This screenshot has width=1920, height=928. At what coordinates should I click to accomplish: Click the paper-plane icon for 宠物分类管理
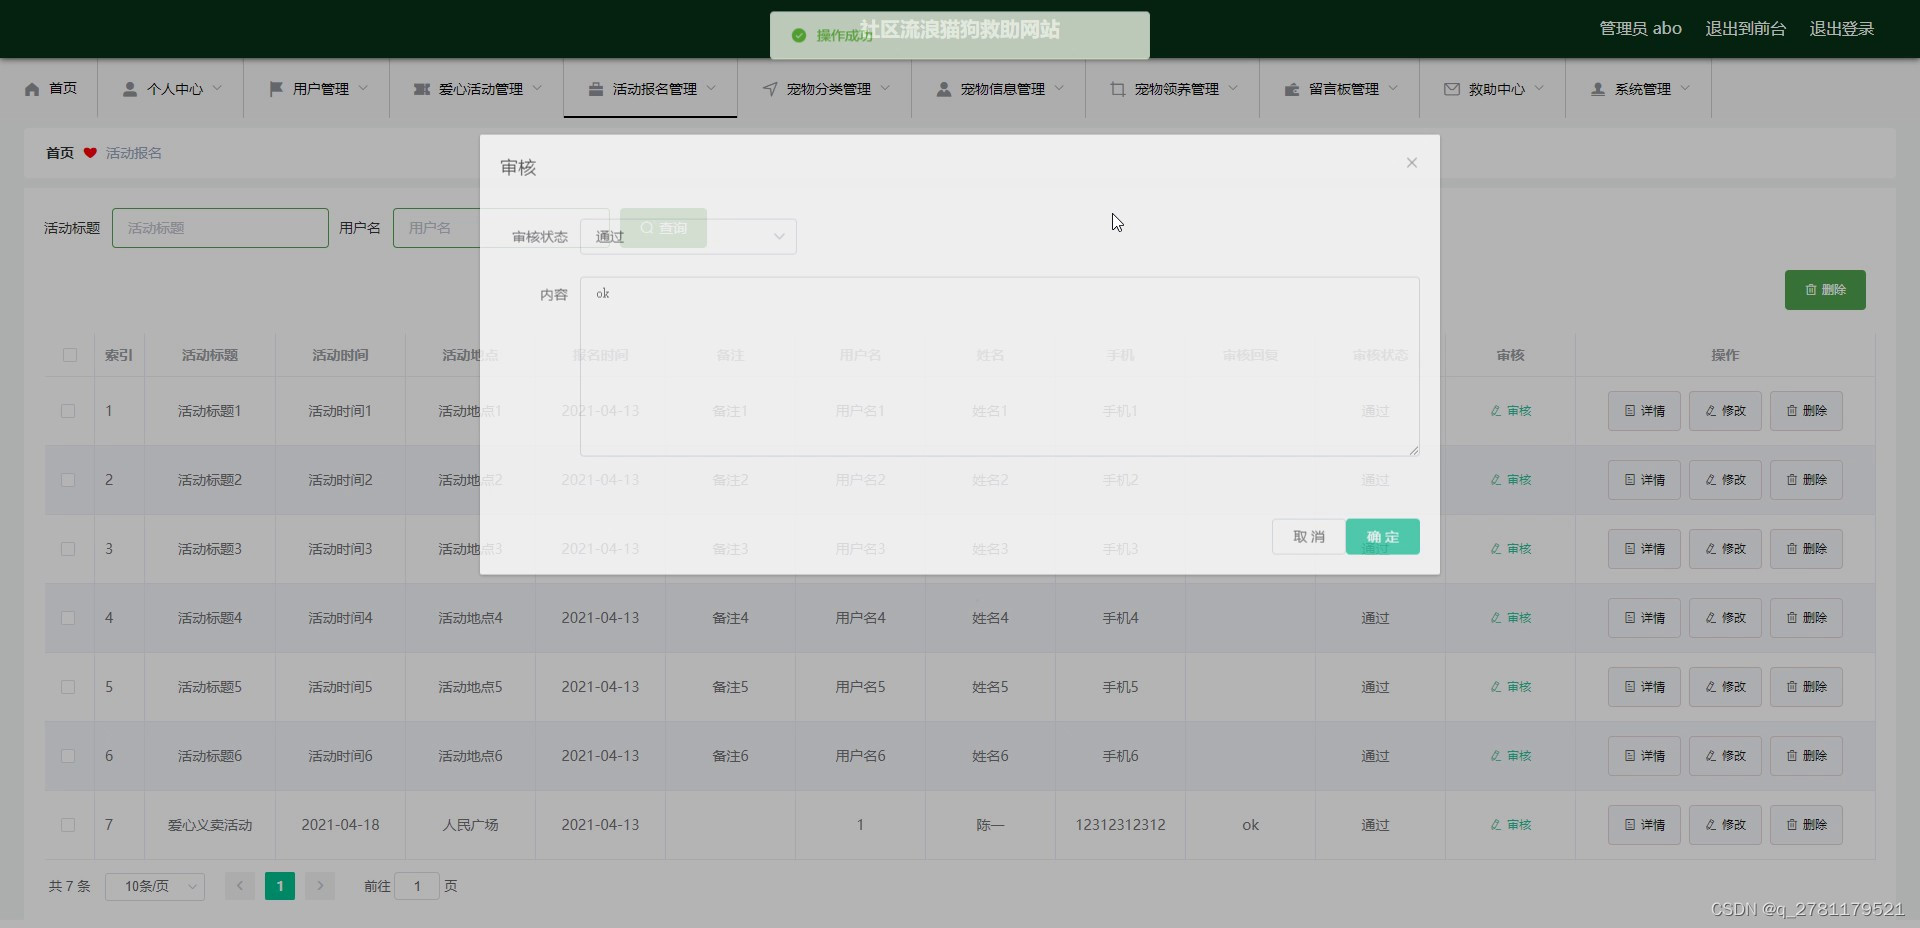[770, 89]
